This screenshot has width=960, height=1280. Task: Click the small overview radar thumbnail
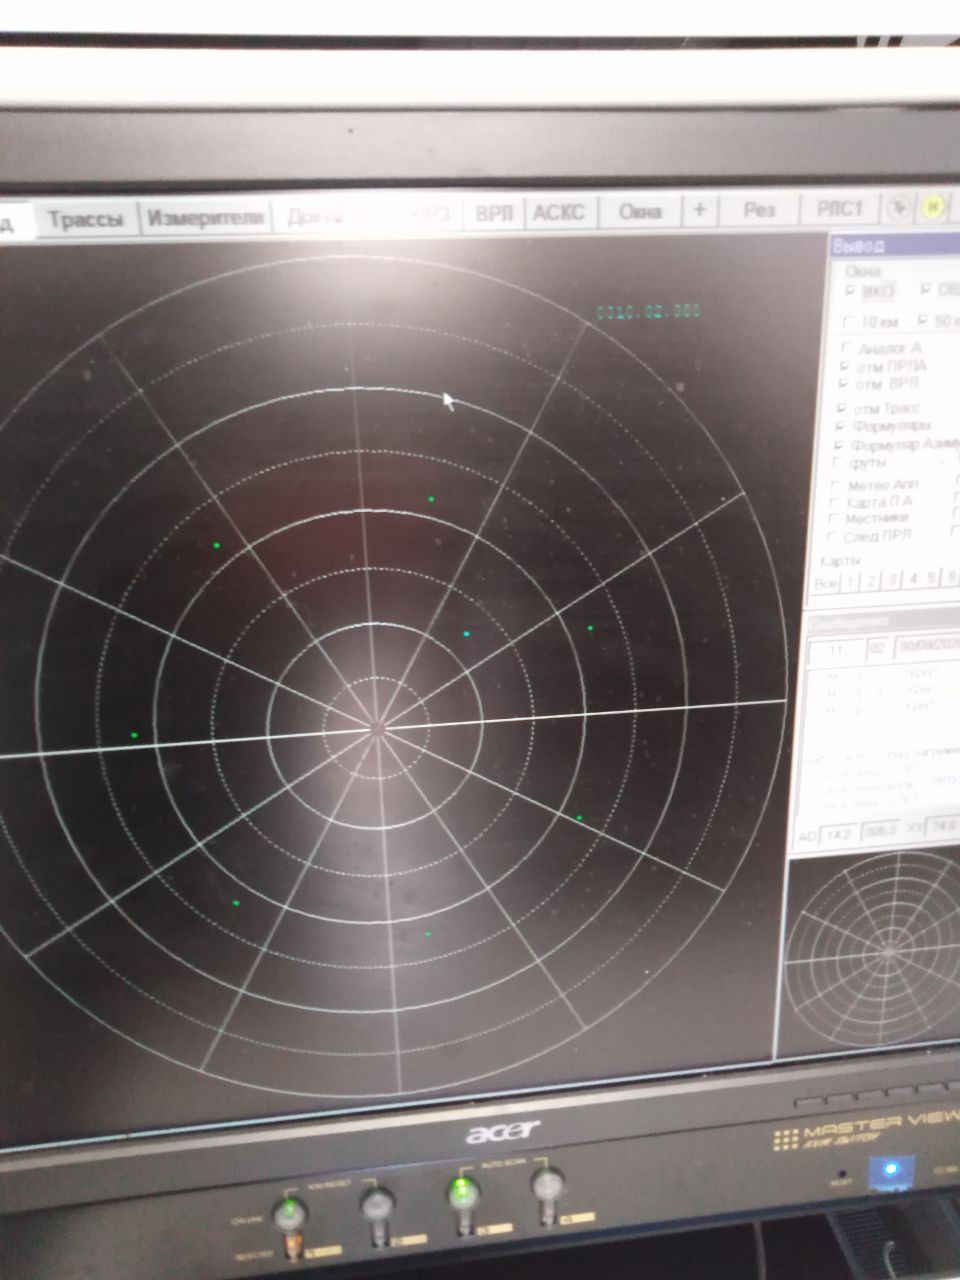[x=872, y=950]
